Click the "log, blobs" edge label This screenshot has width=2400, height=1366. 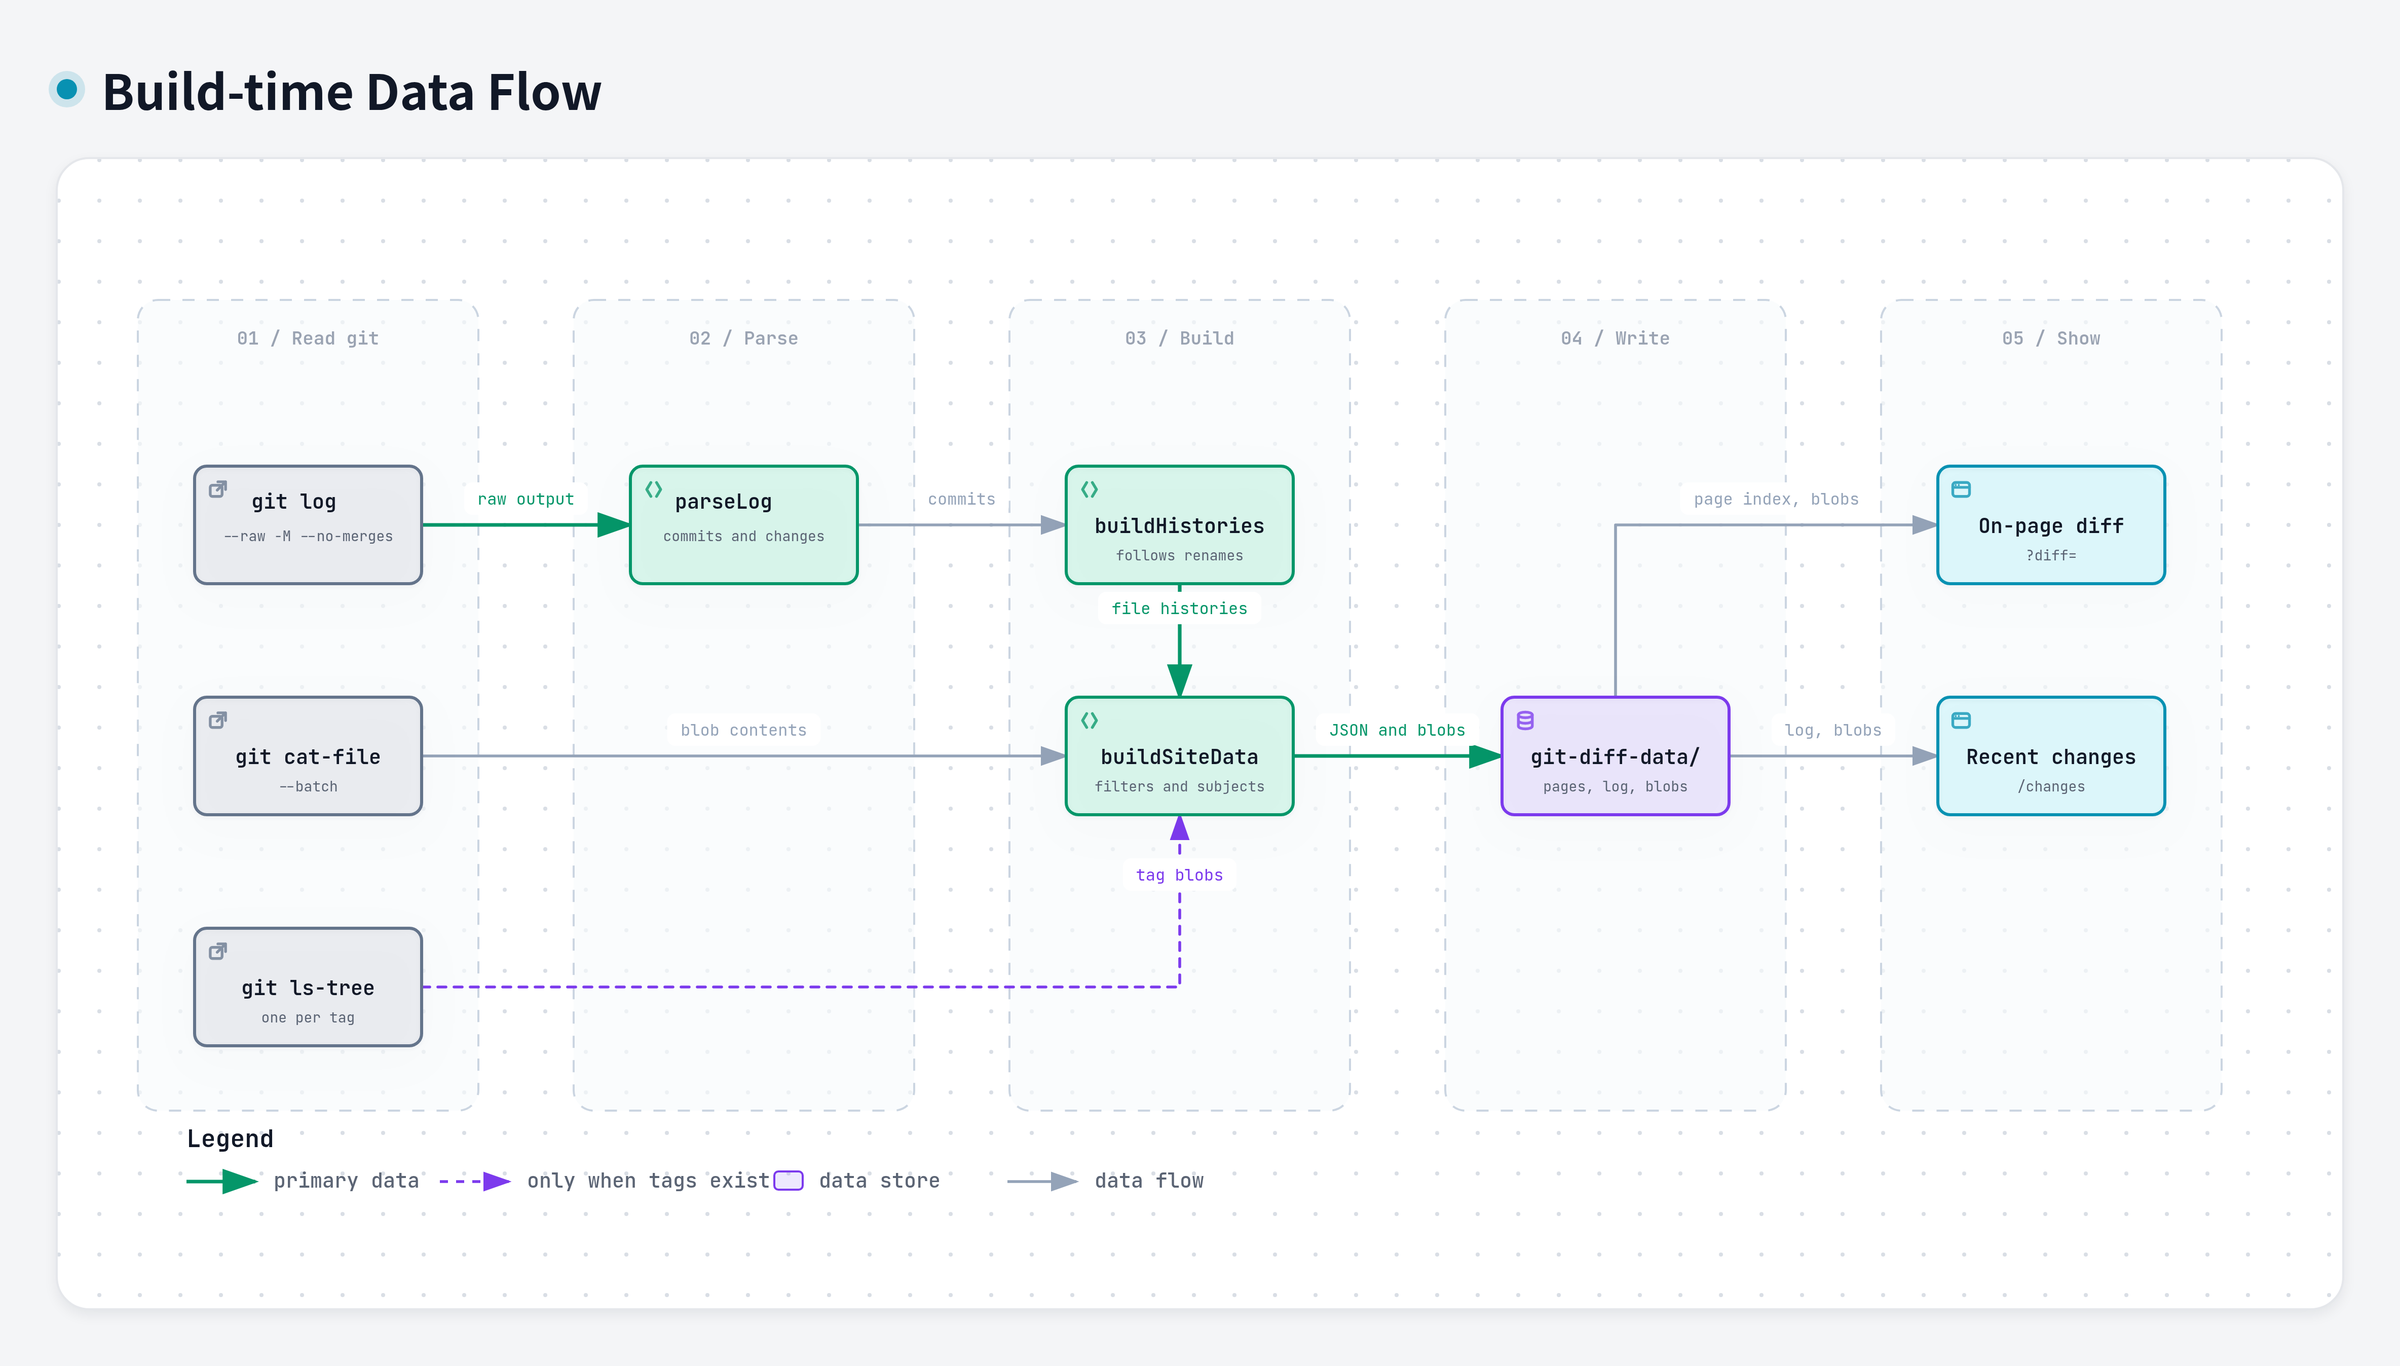pos(1833,730)
